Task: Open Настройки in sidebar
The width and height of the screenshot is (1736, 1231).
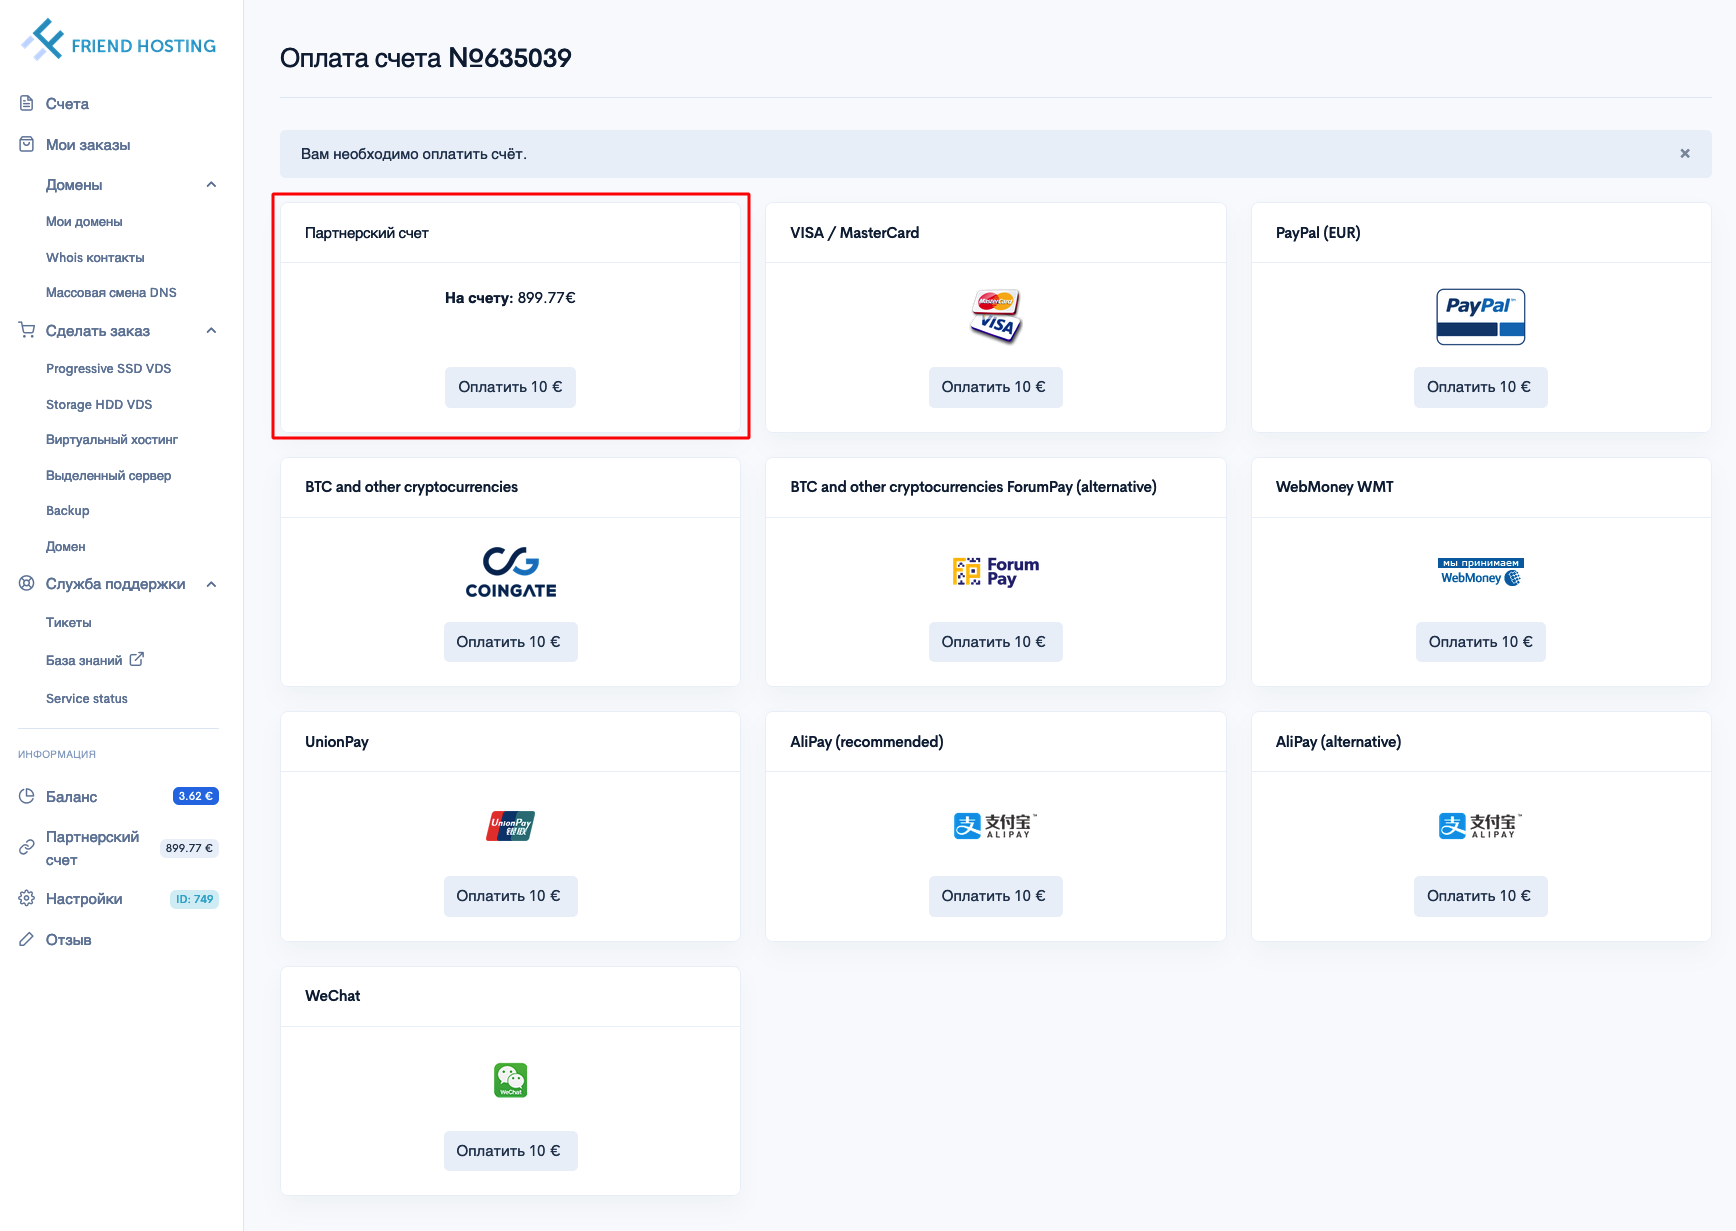Action: click(x=84, y=899)
